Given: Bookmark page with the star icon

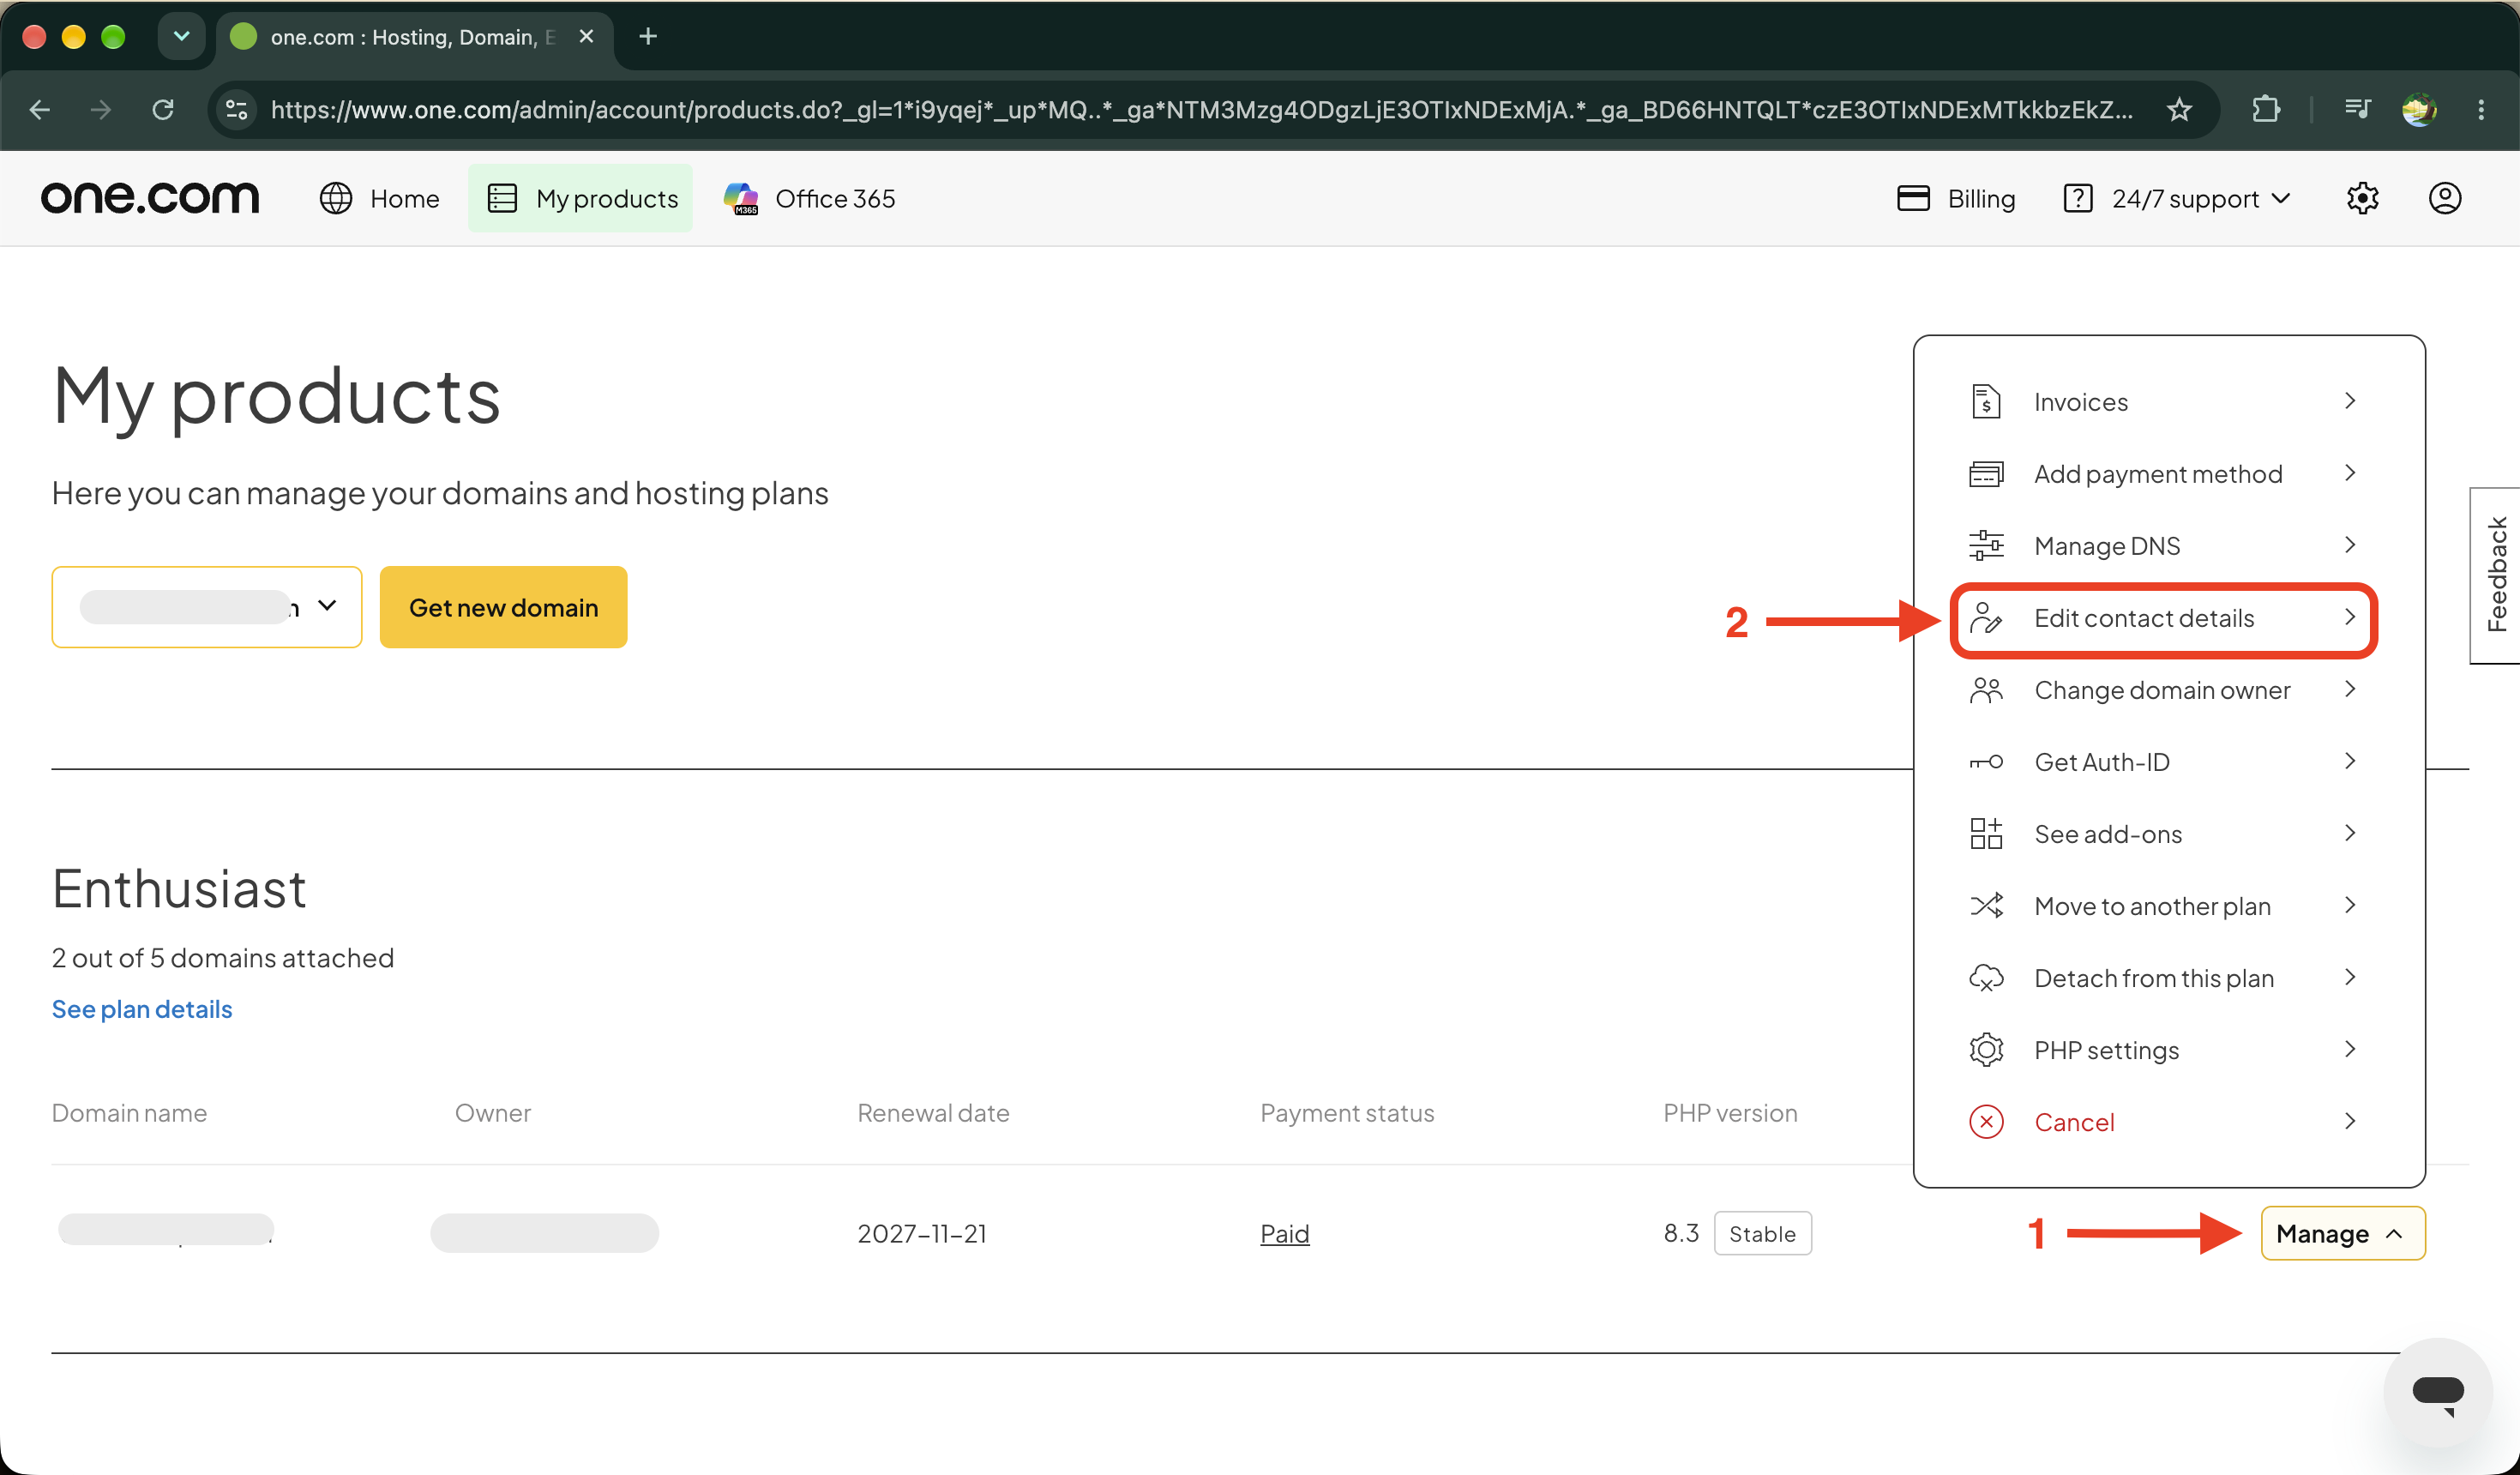Looking at the screenshot, I should (2180, 110).
